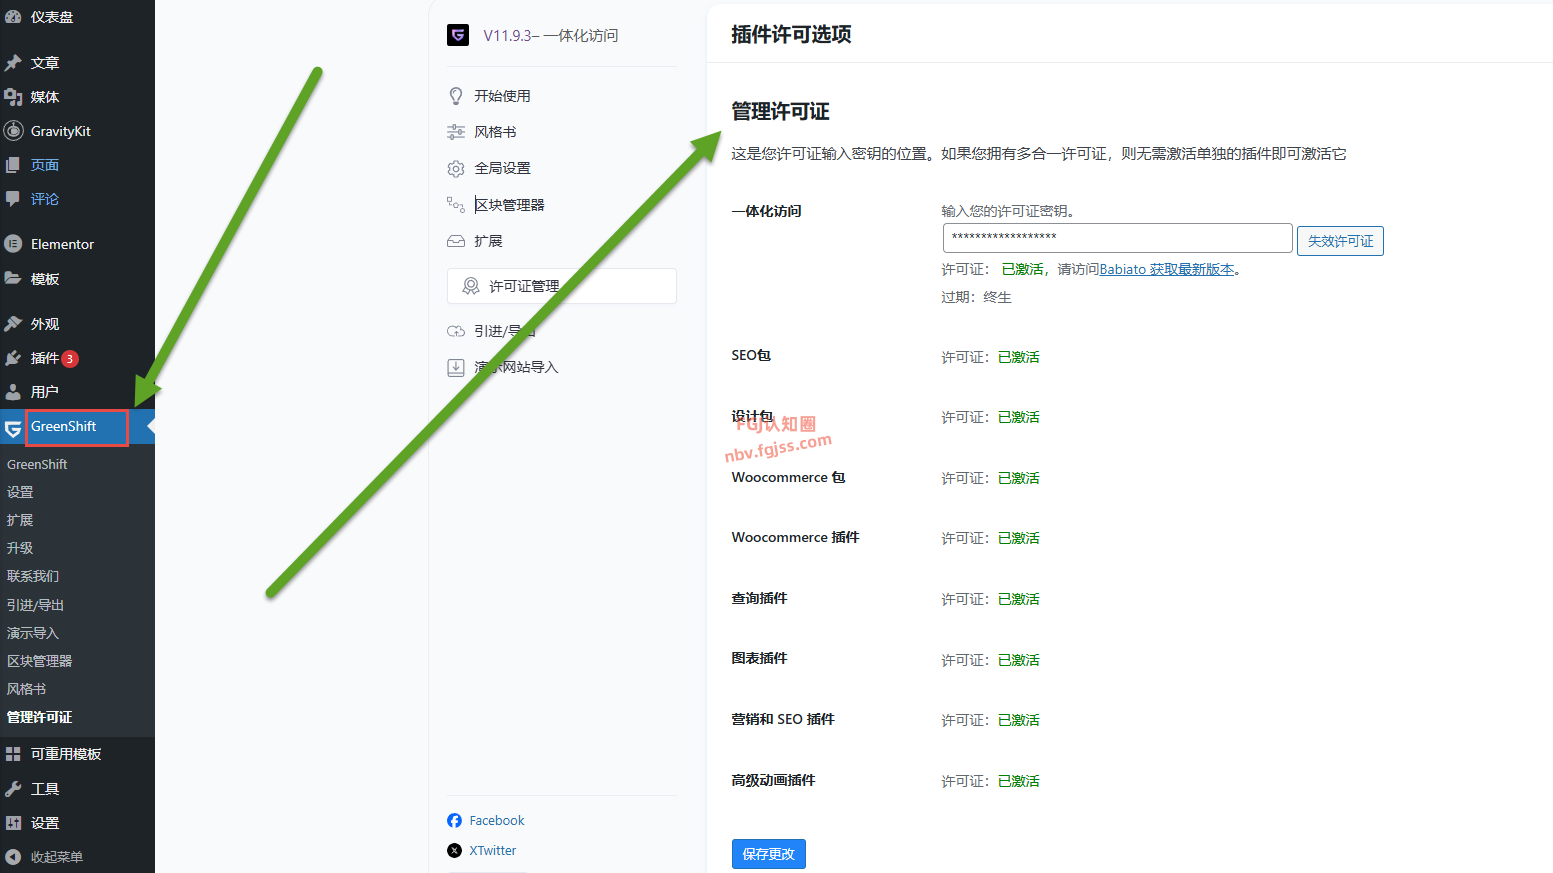Click the 许可证管理 badge icon

[471, 286]
